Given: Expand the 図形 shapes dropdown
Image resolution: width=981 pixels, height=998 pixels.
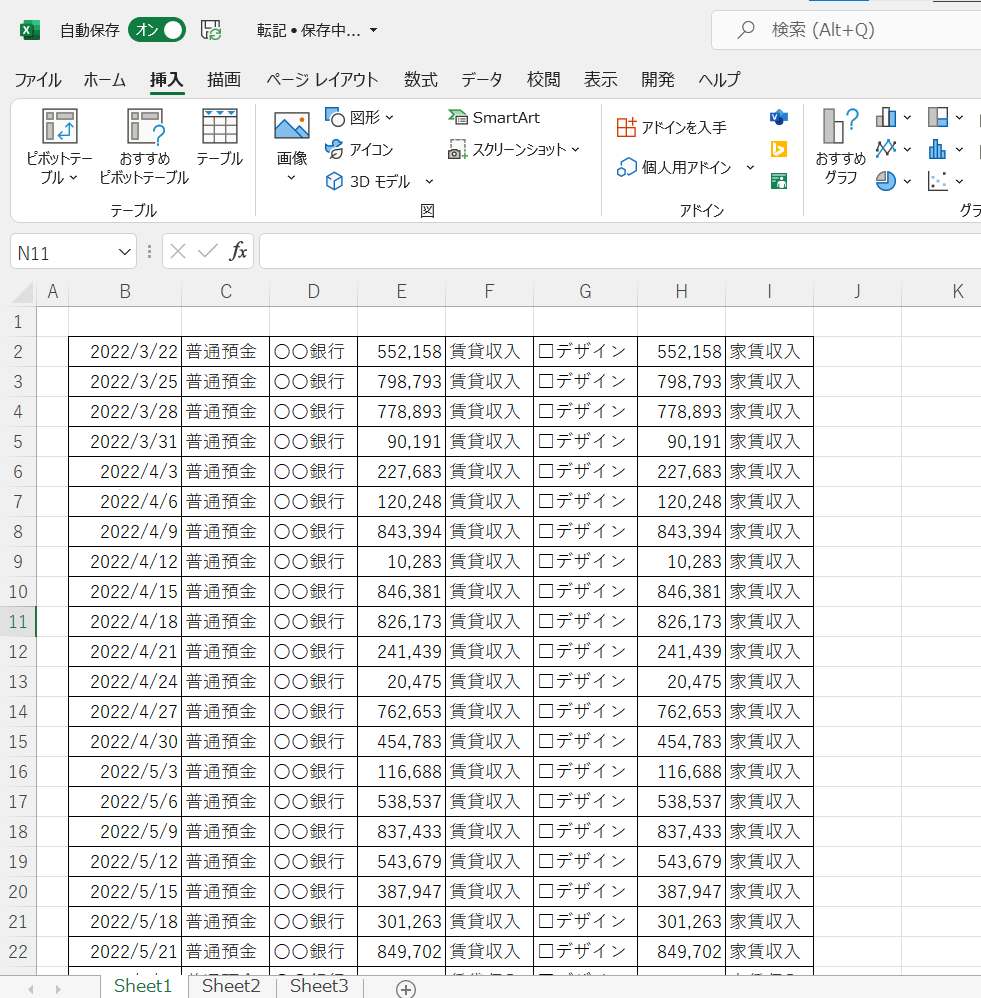Looking at the screenshot, I should [389, 118].
